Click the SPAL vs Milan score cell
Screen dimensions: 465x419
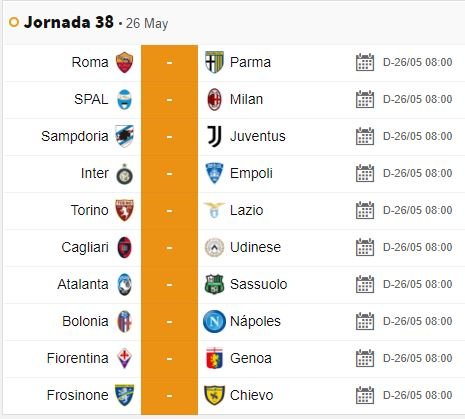coord(169,100)
